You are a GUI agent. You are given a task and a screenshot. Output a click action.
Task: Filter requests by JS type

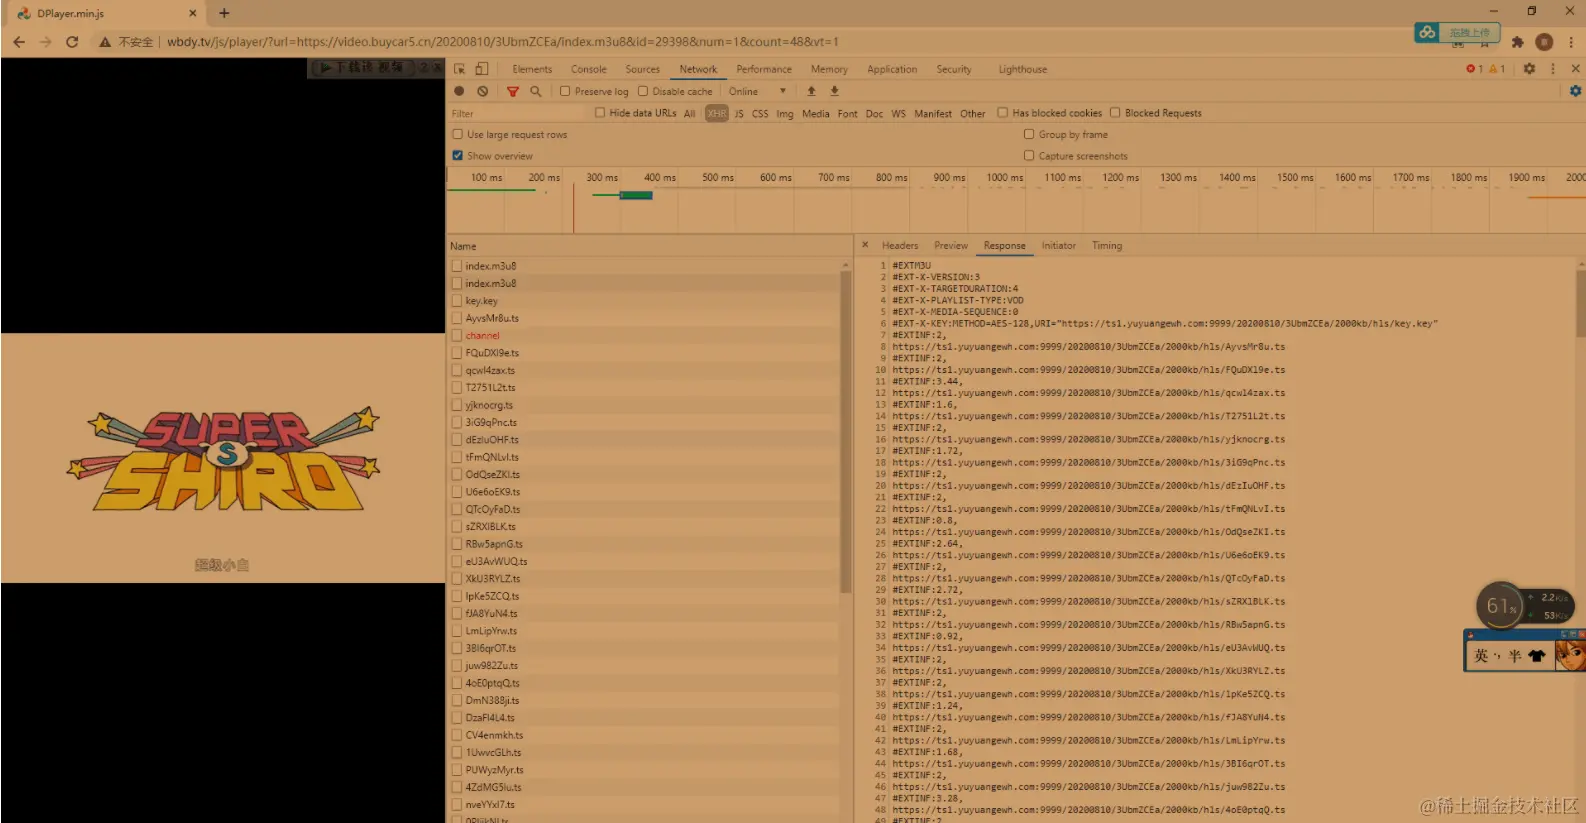click(739, 114)
